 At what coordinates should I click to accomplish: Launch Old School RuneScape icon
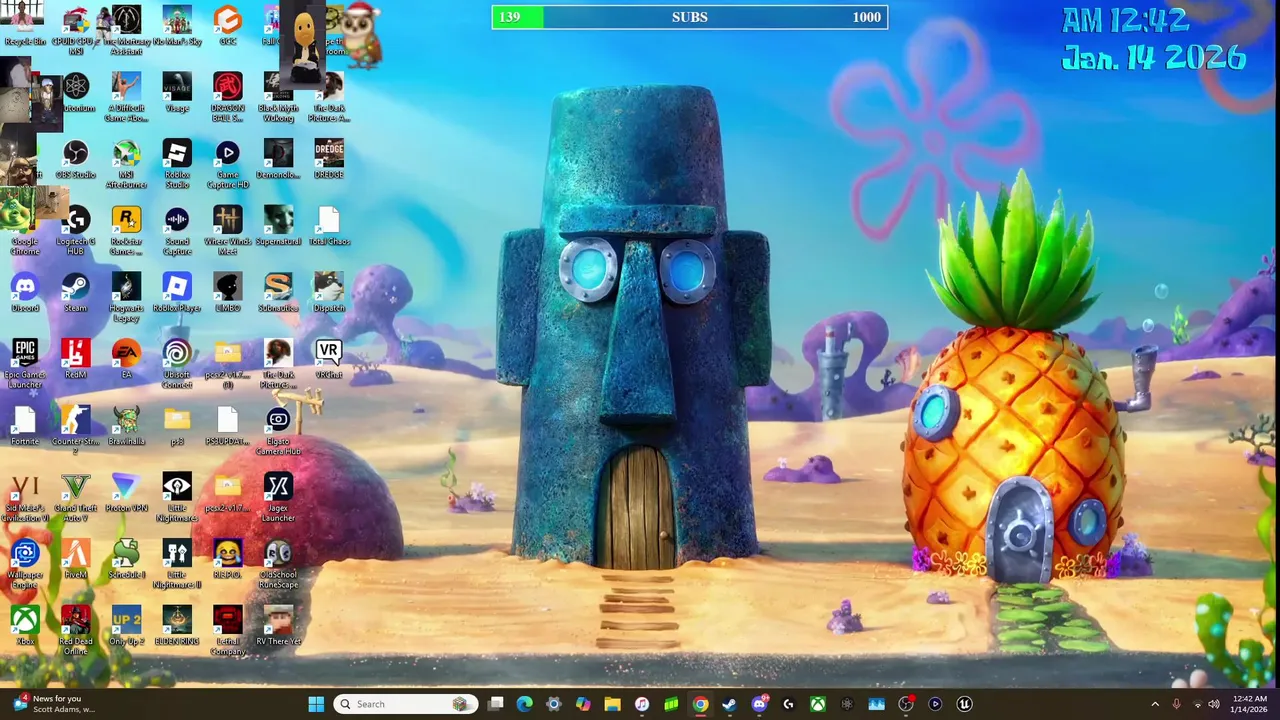(x=278, y=564)
